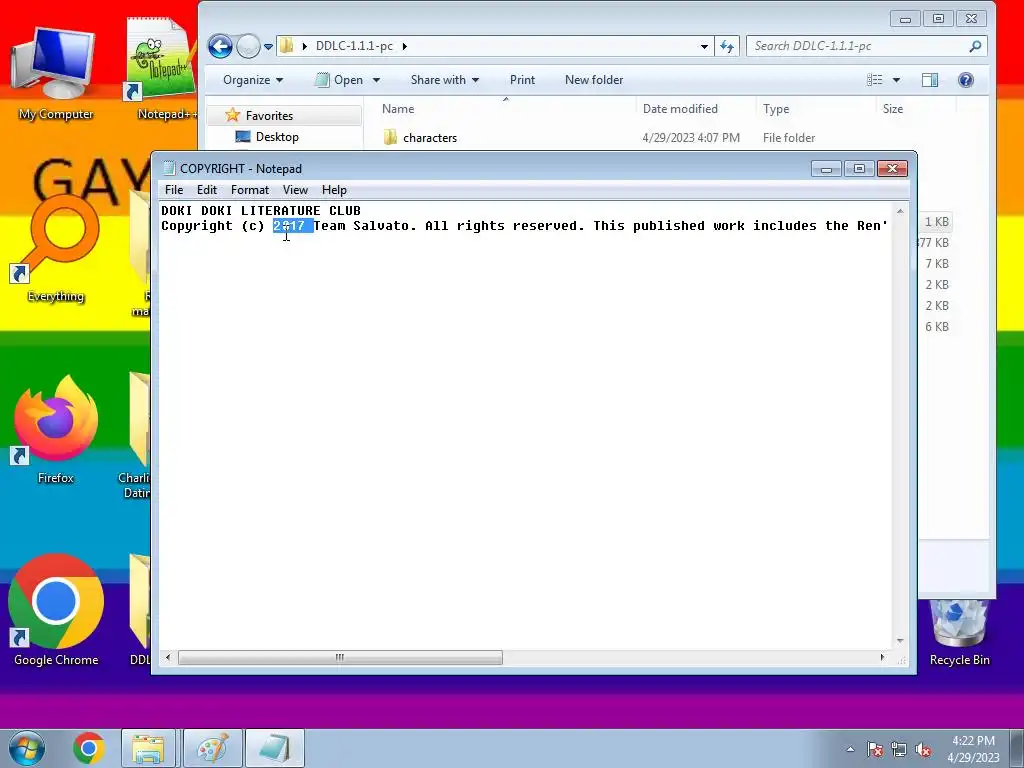
Task: Click the breadcrumb arrow after the DDLC-1.1.1-pc segment
Action: (405, 46)
